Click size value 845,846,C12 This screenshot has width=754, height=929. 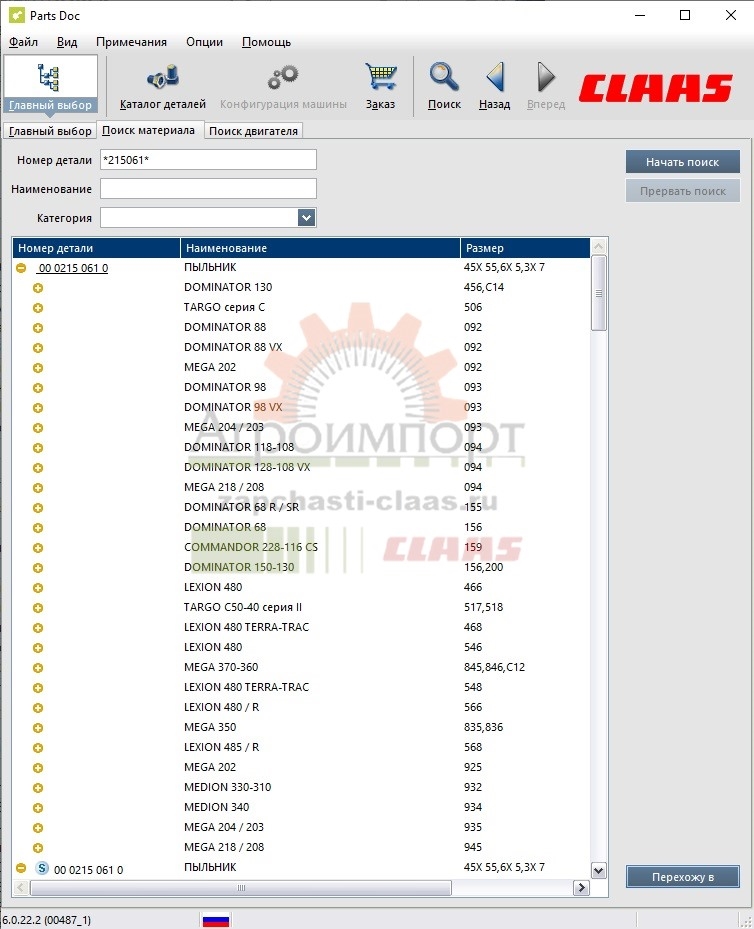tap(494, 667)
